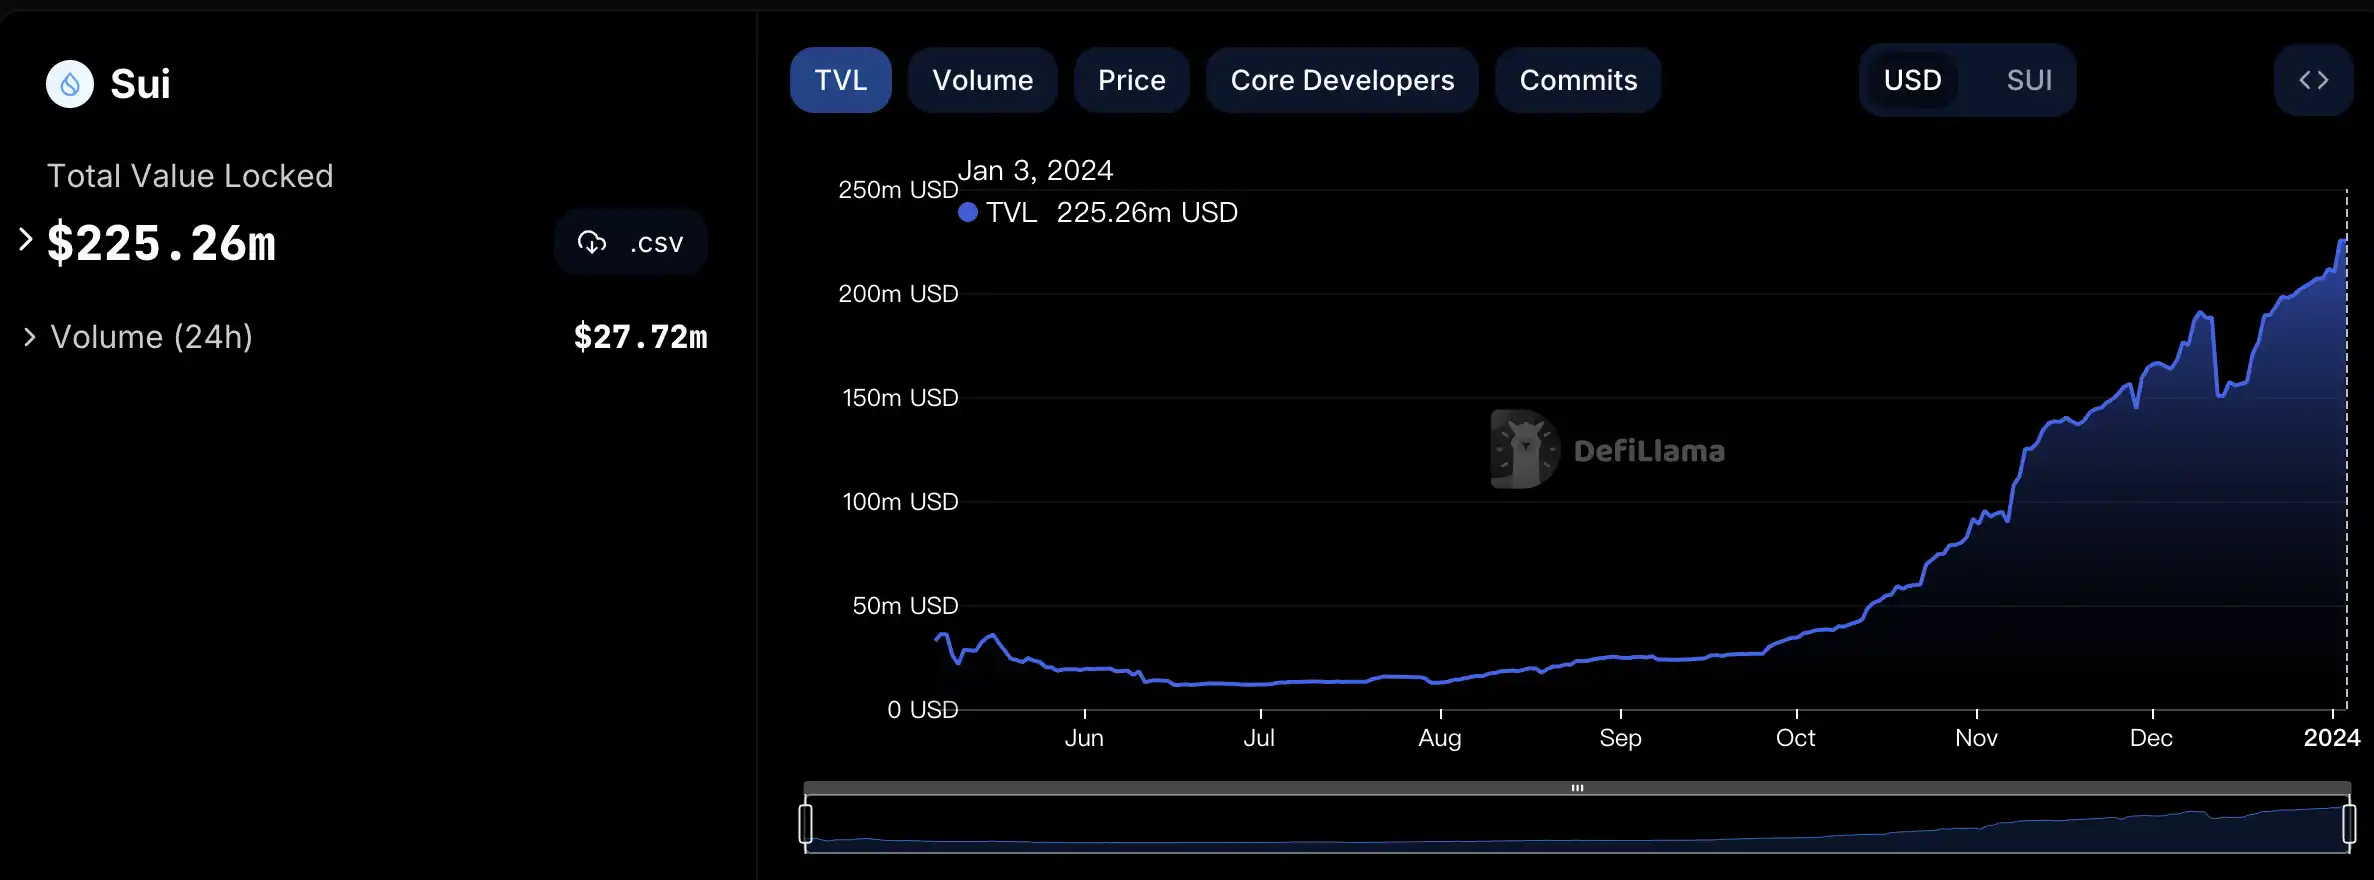Viewport: 2374px width, 880px height.
Task: Click the cloud download icon
Action: pos(592,242)
